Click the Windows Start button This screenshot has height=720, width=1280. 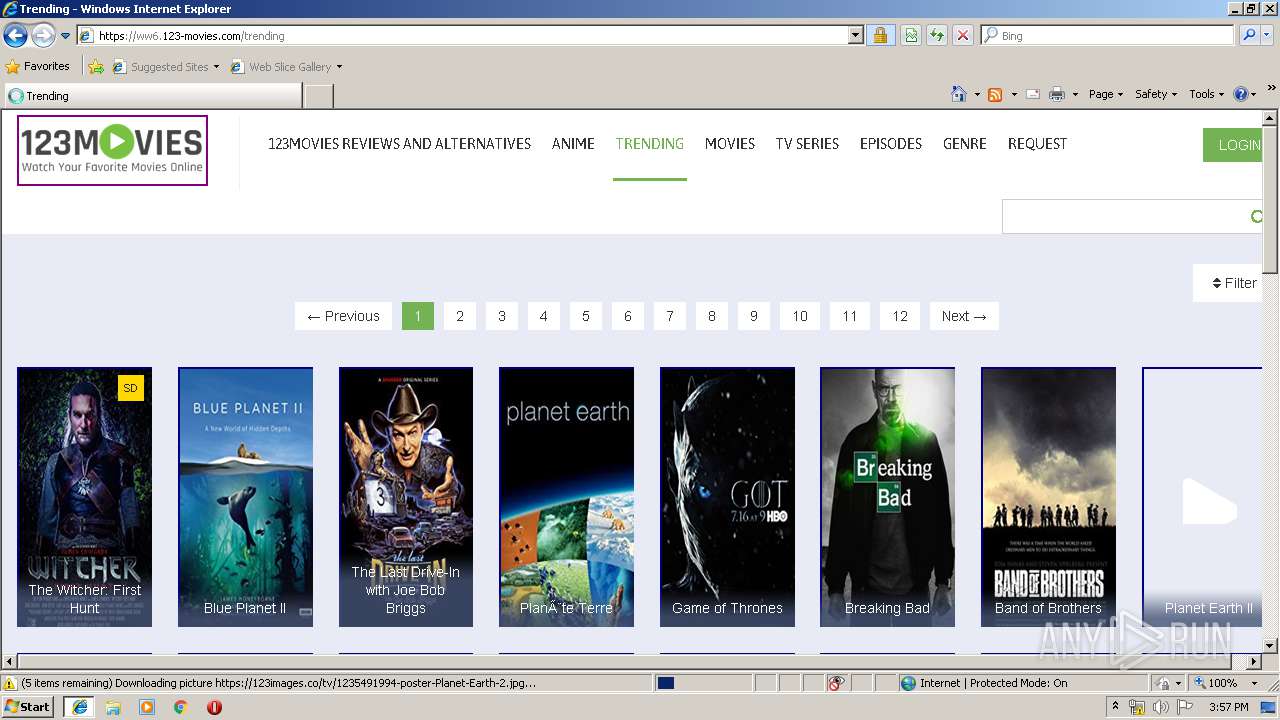28,706
